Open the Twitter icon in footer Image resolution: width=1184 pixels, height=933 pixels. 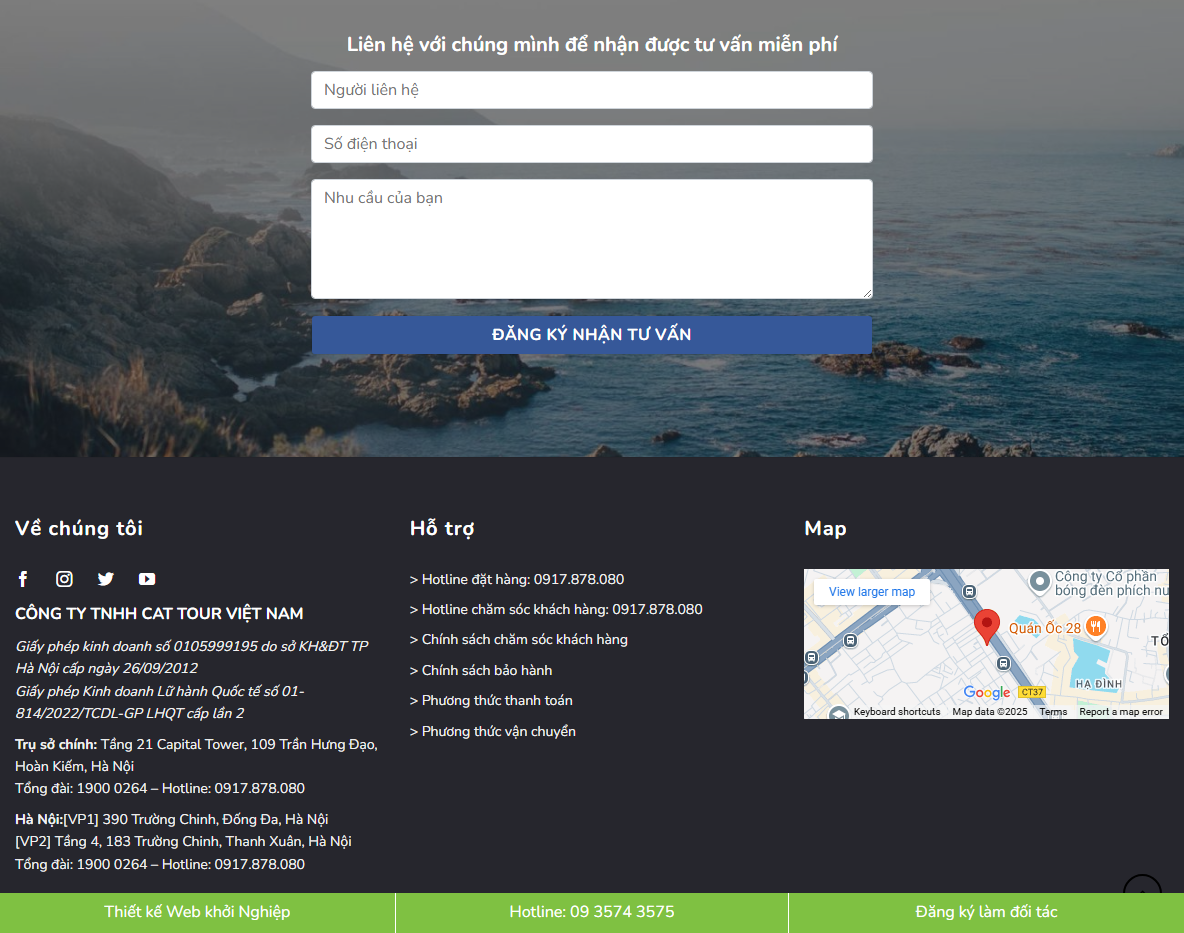pyautogui.click(x=105, y=578)
